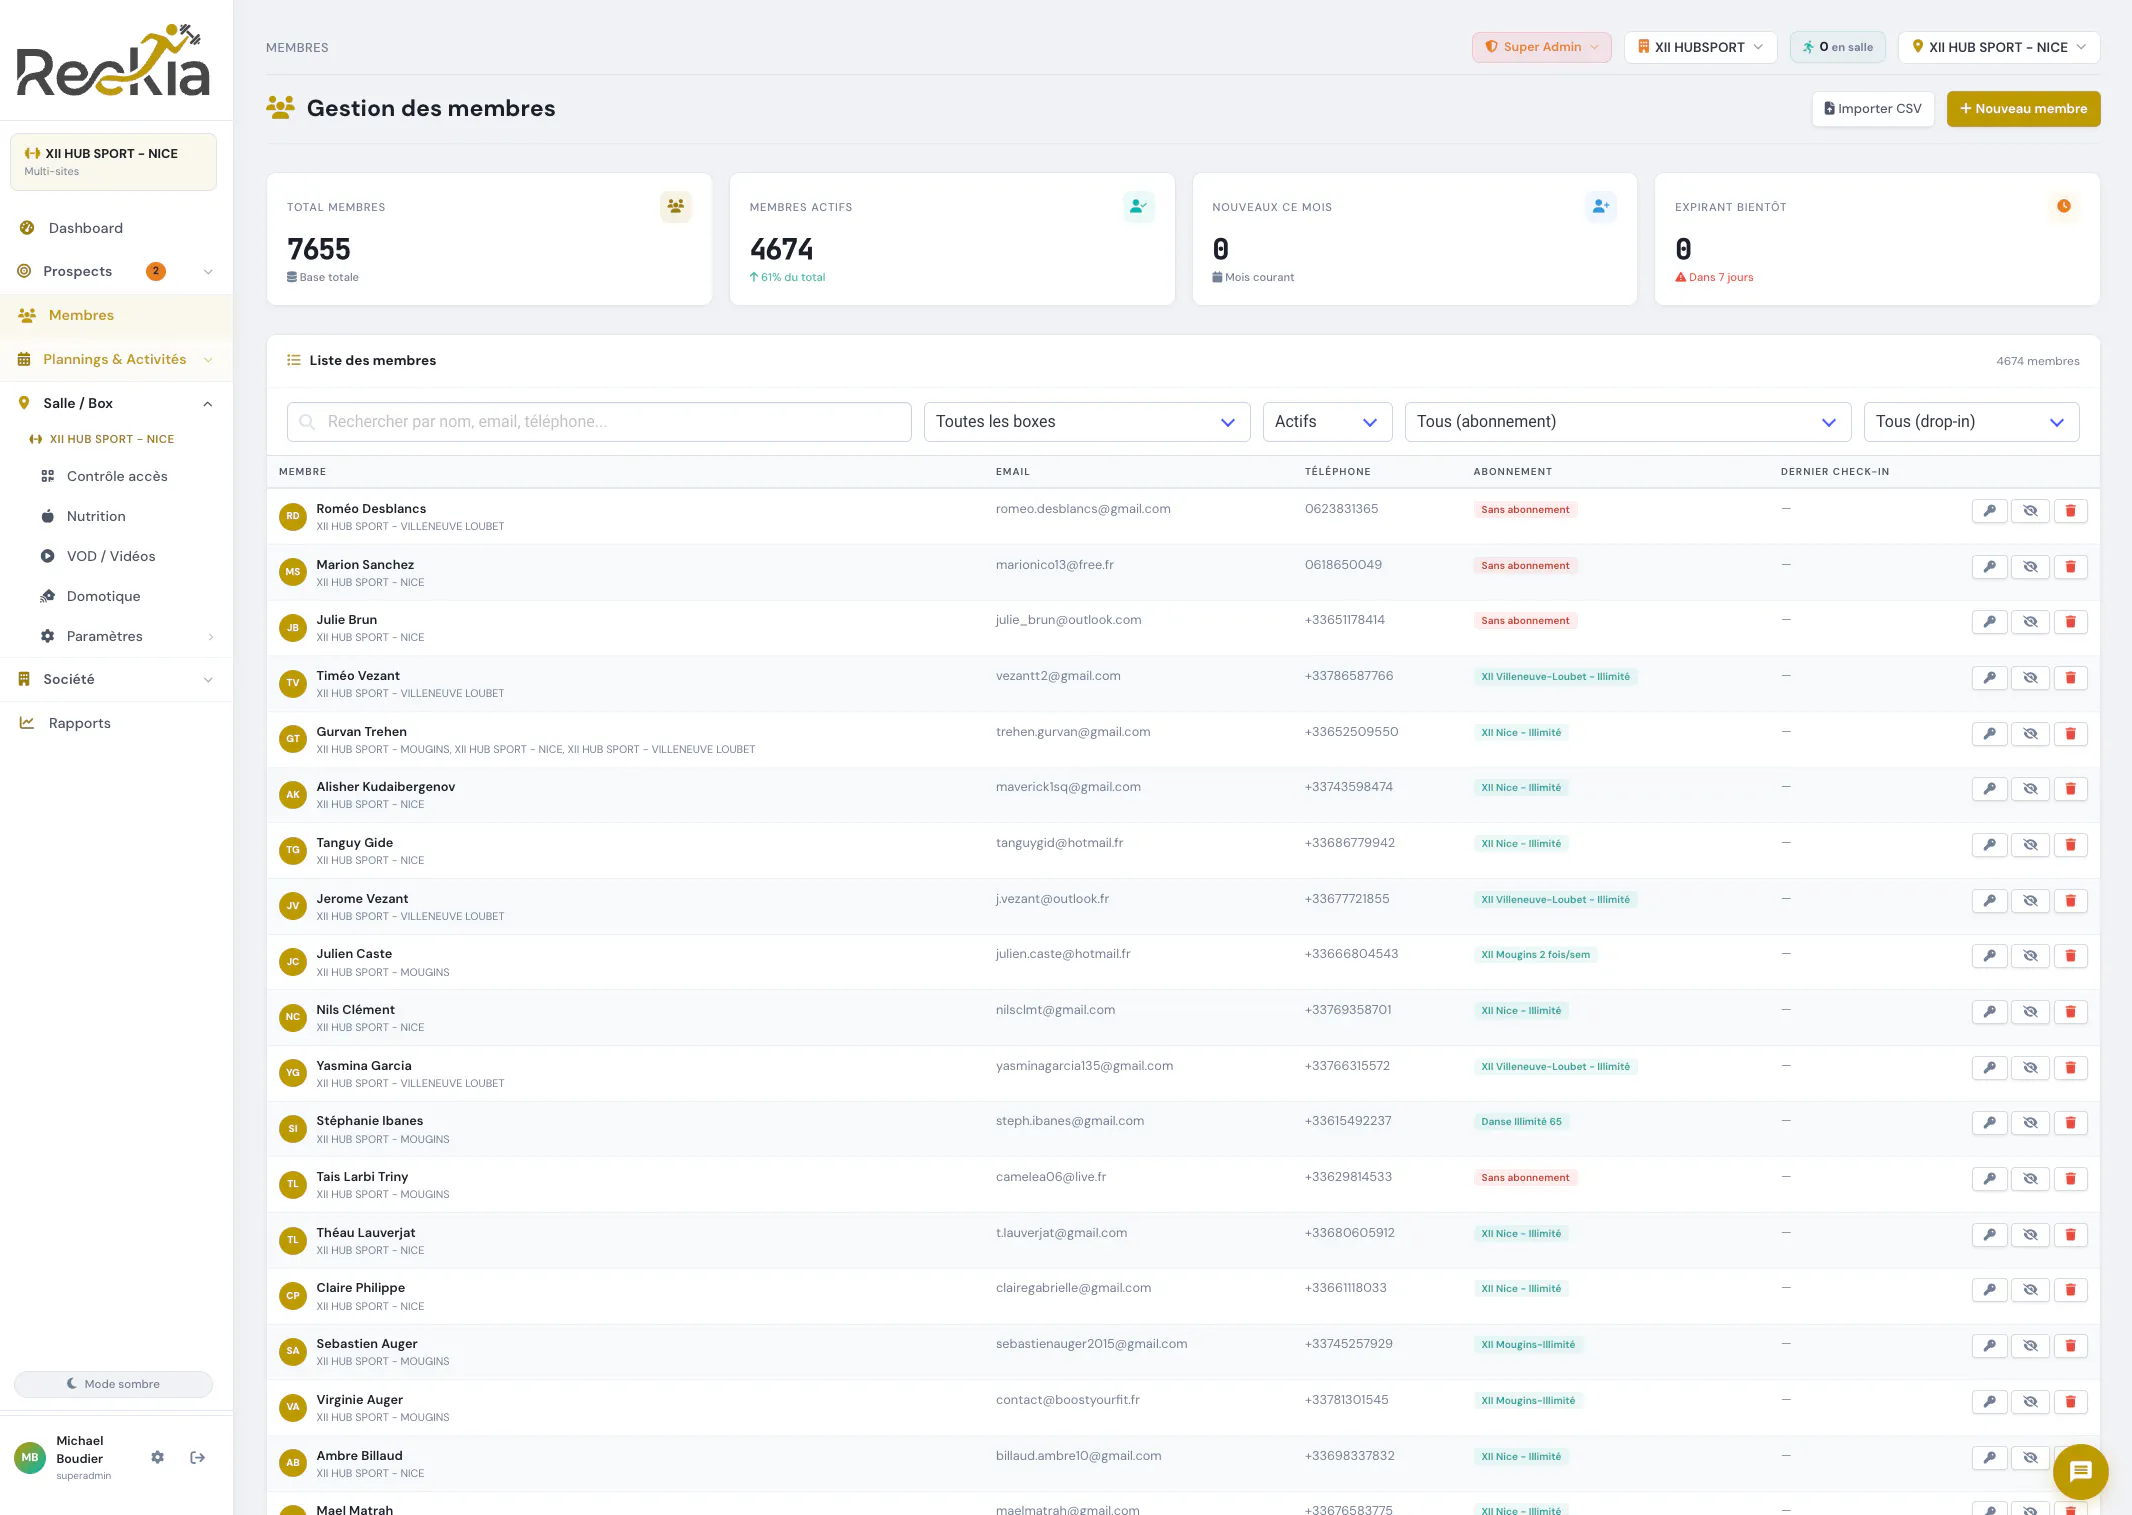
Task: Click the Expirant Bientôt clock icon
Action: tap(2064, 207)
